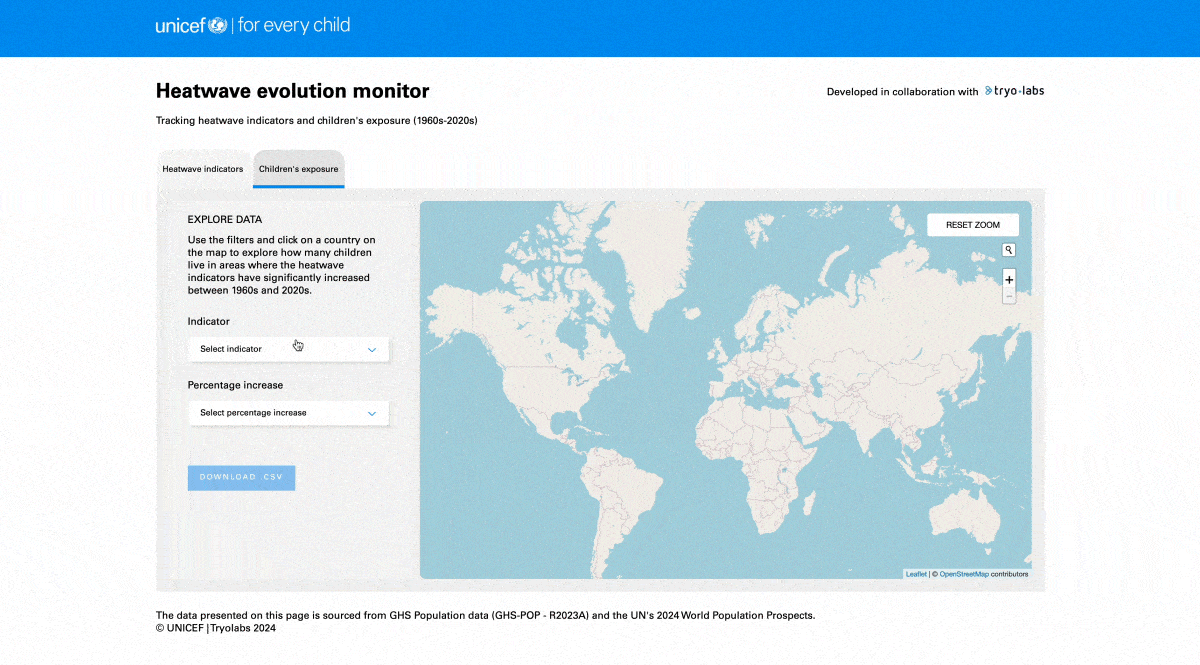
Task: Open the Select percentage increase dropdown
Action: click(287, 413)
